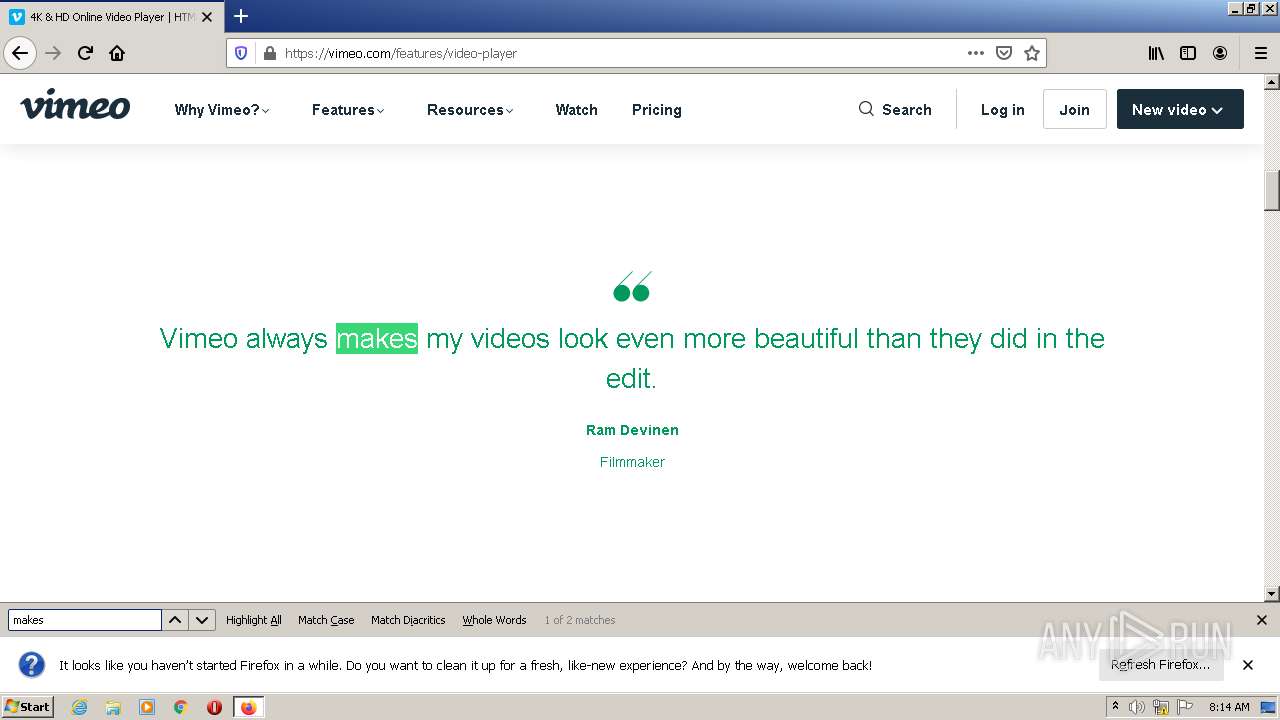Open a new browser tab
This screenshot has height=720, width=1280.
tap(241, 16)
